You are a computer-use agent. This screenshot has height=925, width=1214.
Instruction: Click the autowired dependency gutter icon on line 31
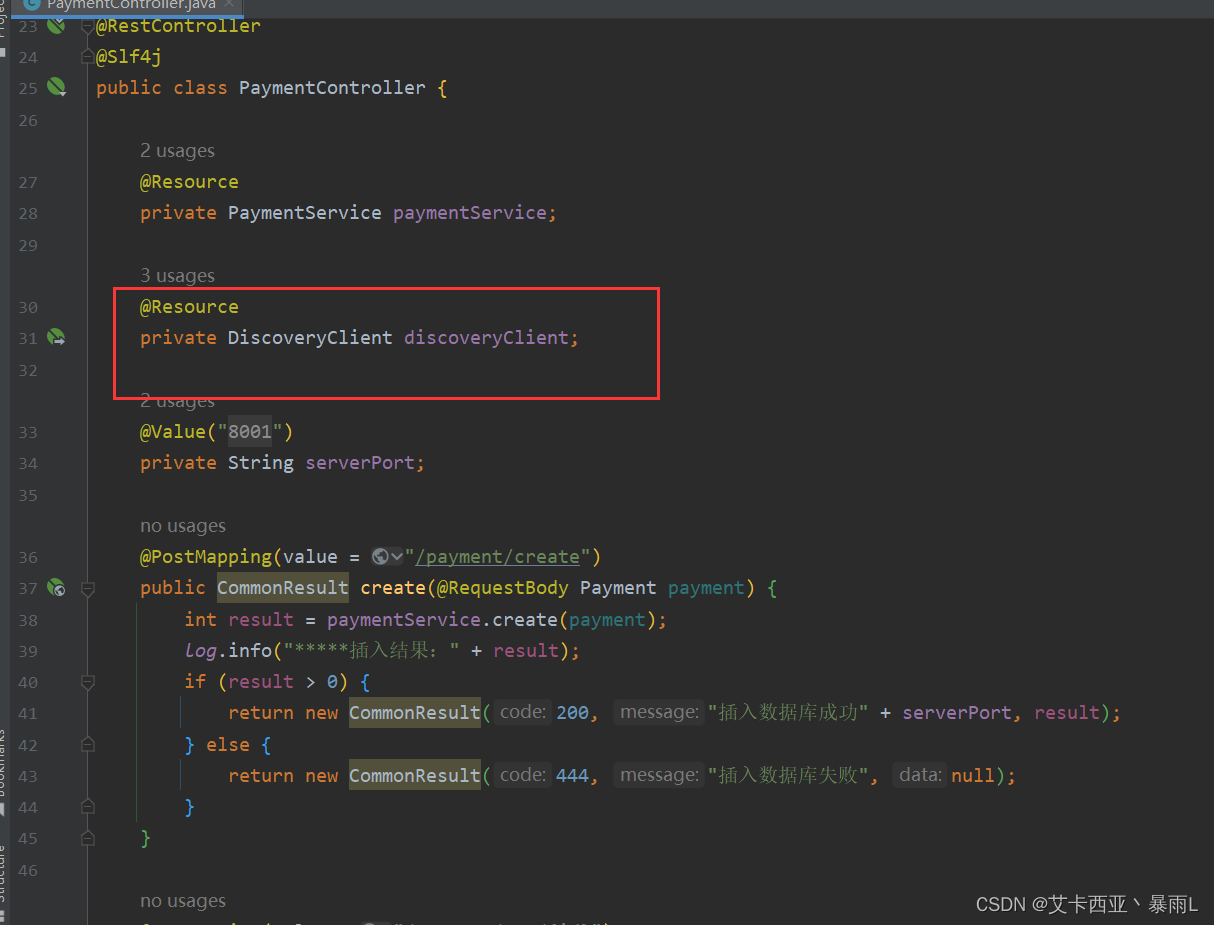pyautogui.click(x=57, y=338)
